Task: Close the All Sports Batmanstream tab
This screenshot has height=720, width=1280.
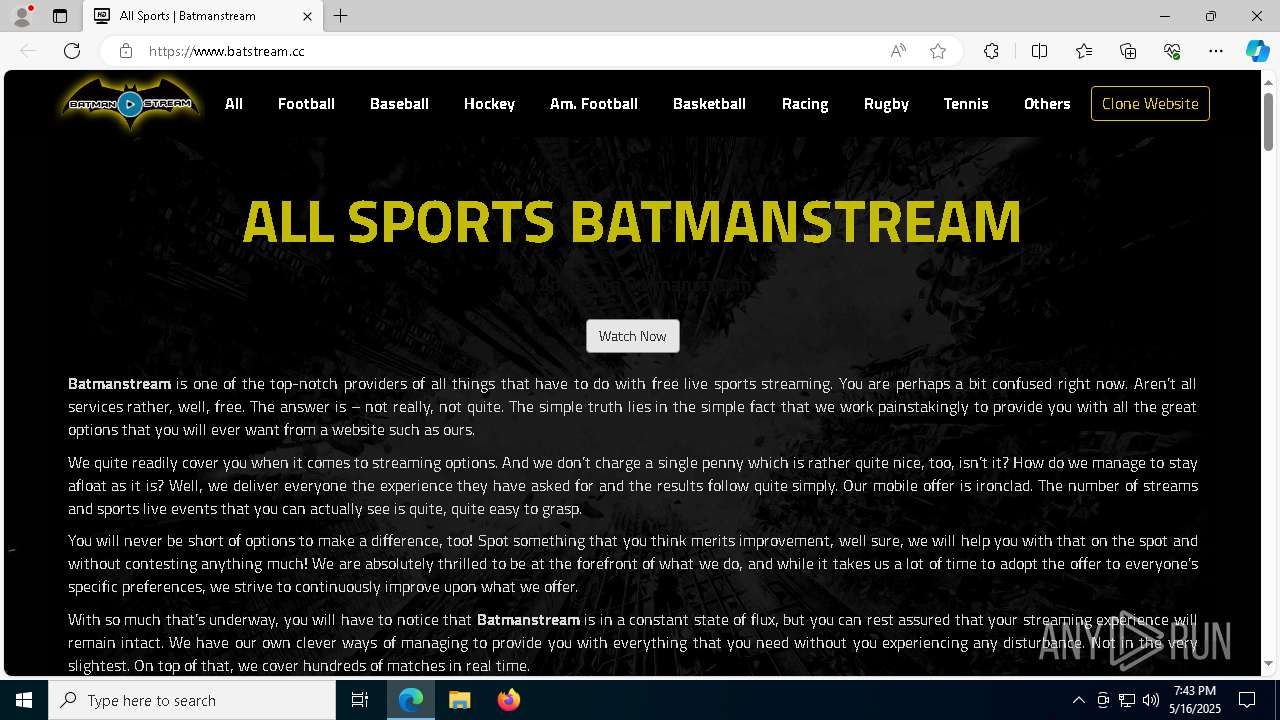Action: tap(308, 16)
